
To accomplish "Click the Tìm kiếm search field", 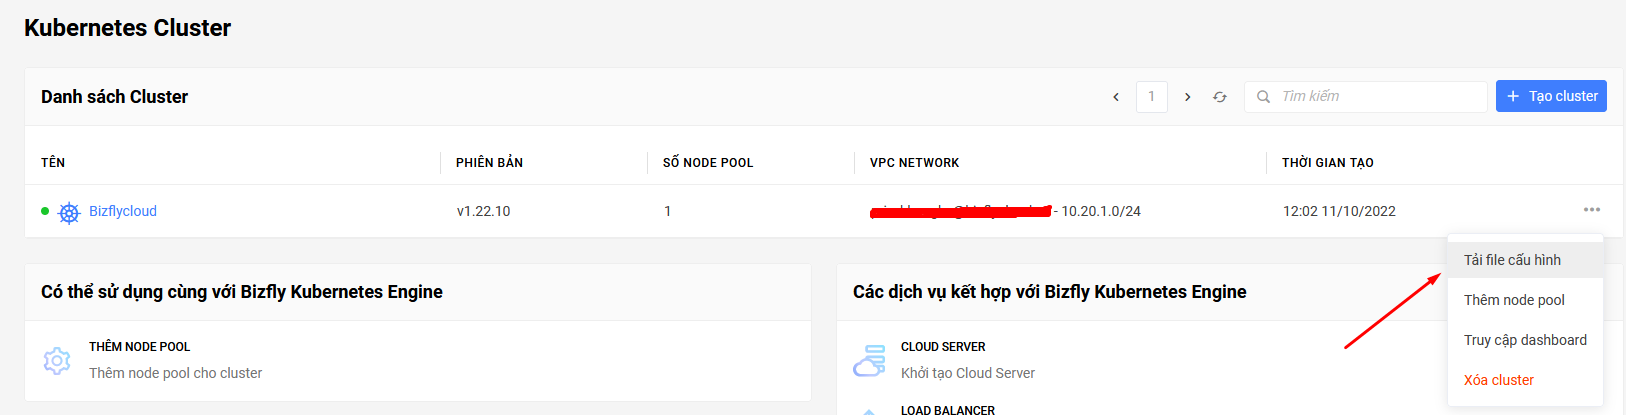I will (x=1366, y=97).
